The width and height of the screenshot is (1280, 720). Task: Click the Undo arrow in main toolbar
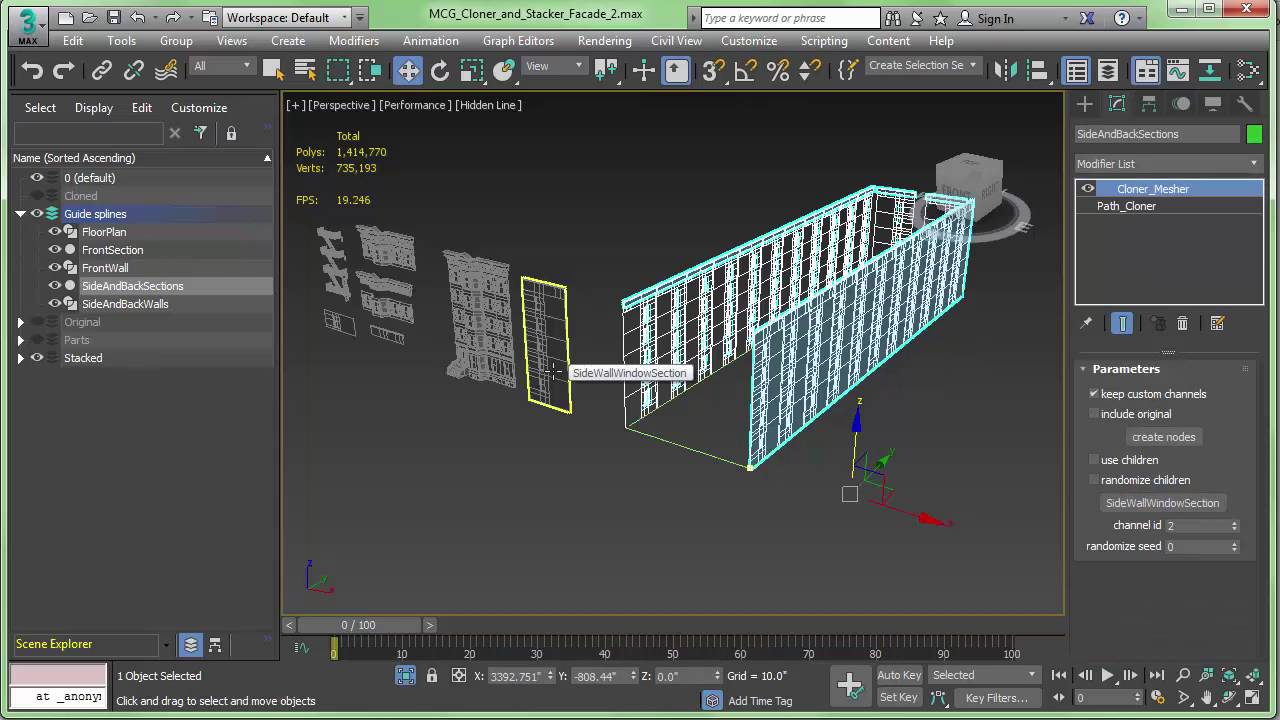[32, 70]
